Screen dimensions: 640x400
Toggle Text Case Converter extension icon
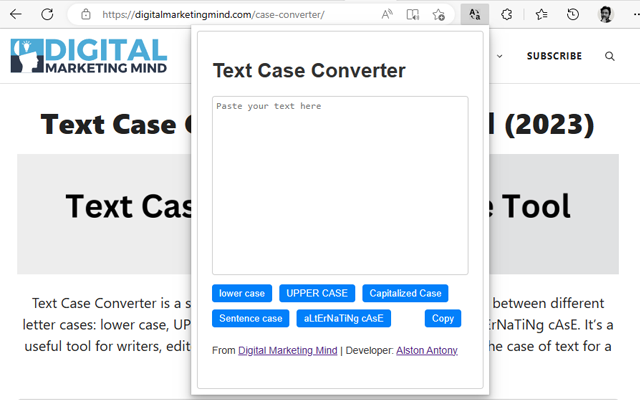click(475, 15)
